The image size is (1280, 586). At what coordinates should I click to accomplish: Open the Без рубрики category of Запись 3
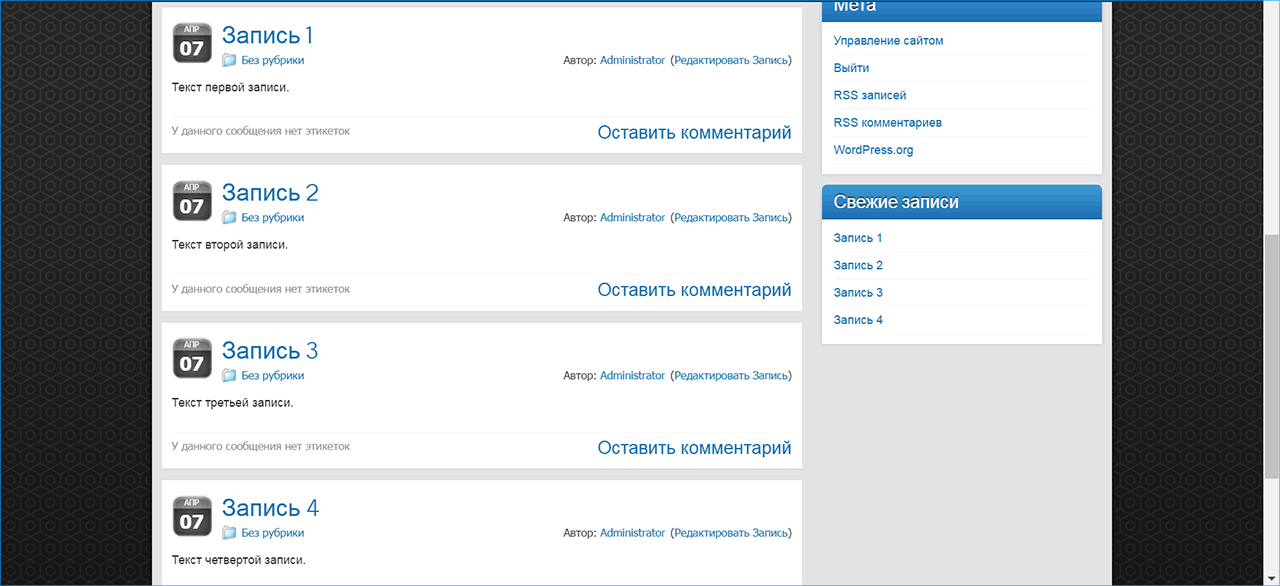[x=273, y=376]
